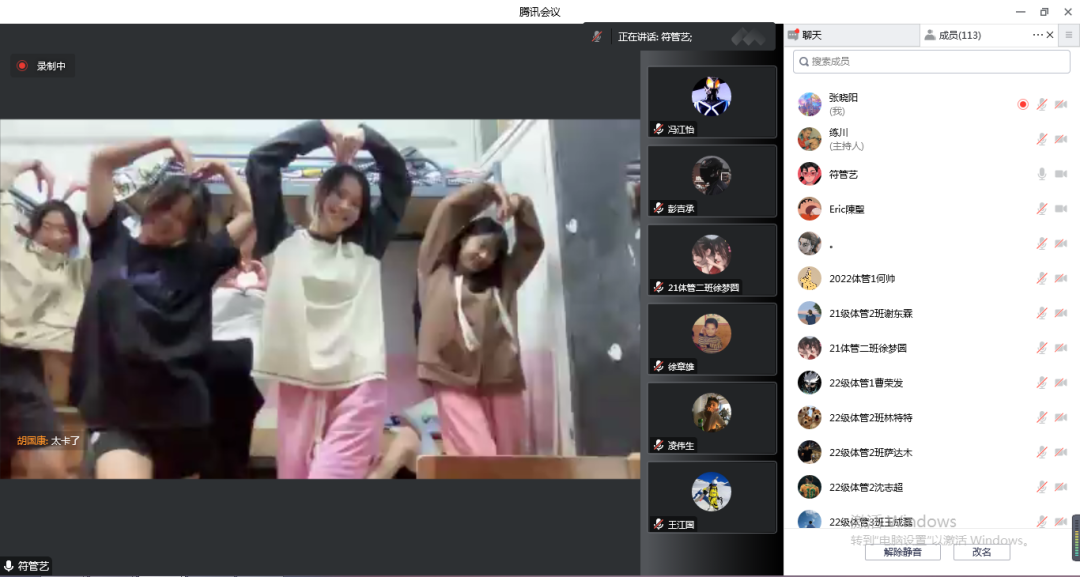Click the 解除静音 unmute button
Screen dimensions: 1080x577
[x=902, y=552]
